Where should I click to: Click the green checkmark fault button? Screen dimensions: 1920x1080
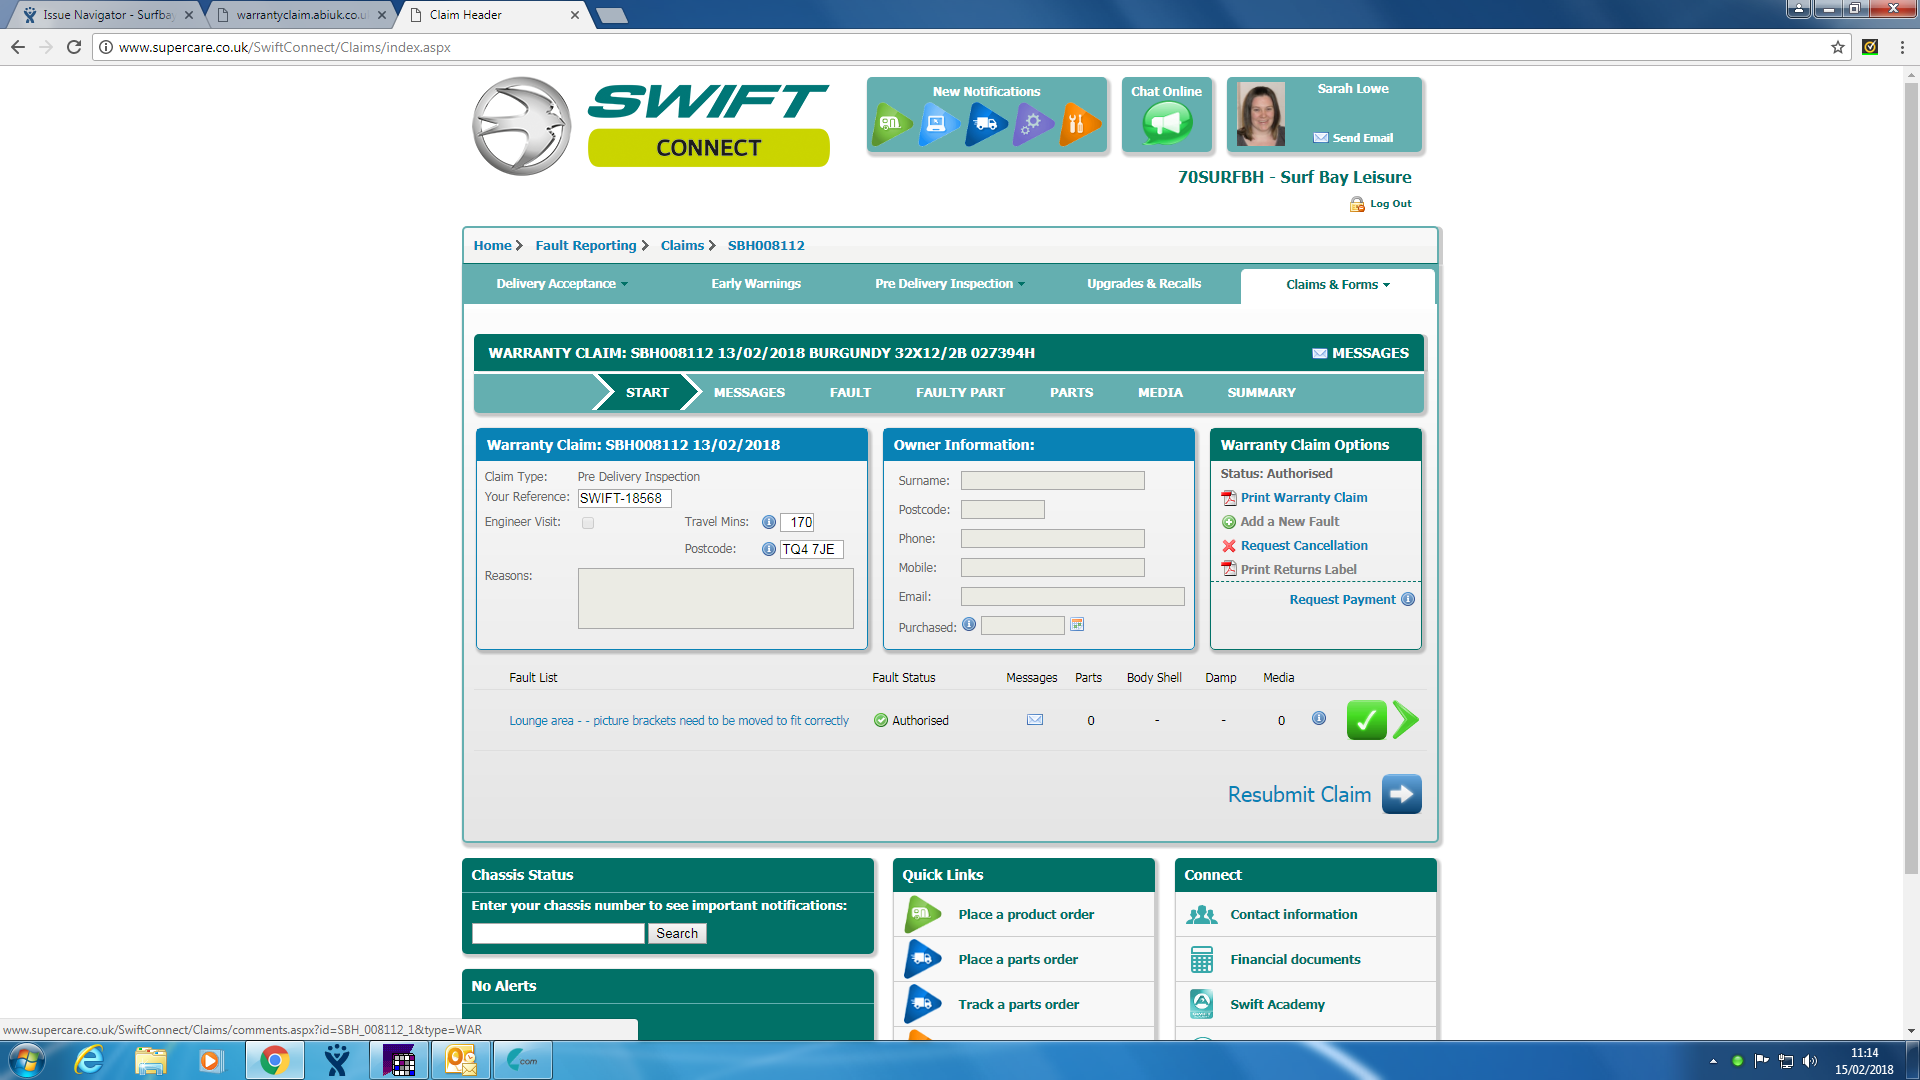click(1366, 720)
